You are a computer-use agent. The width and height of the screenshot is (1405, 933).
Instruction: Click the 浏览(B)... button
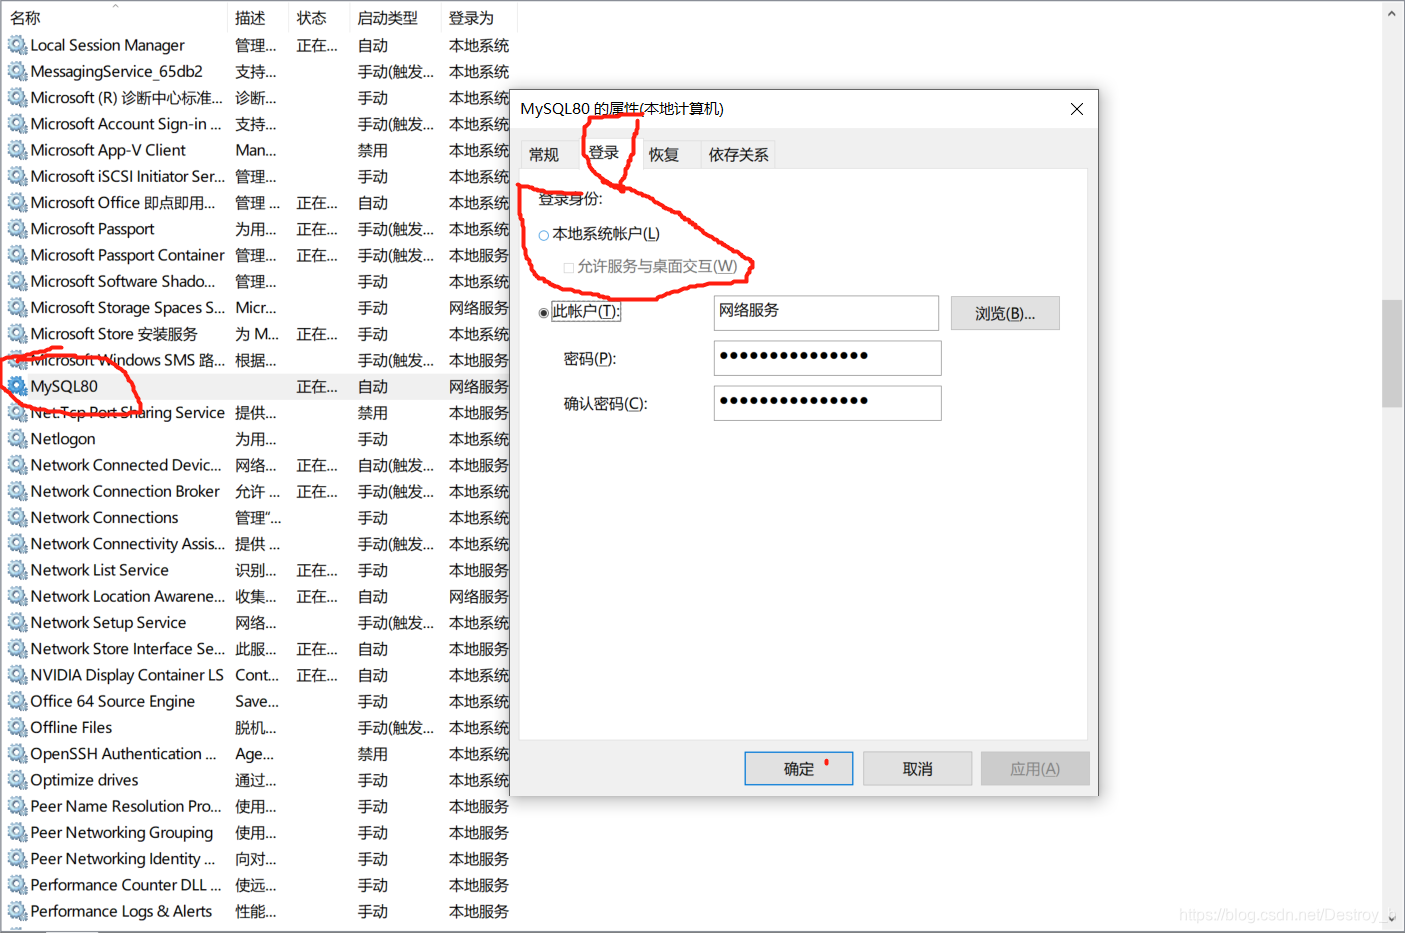[1005, 313]
